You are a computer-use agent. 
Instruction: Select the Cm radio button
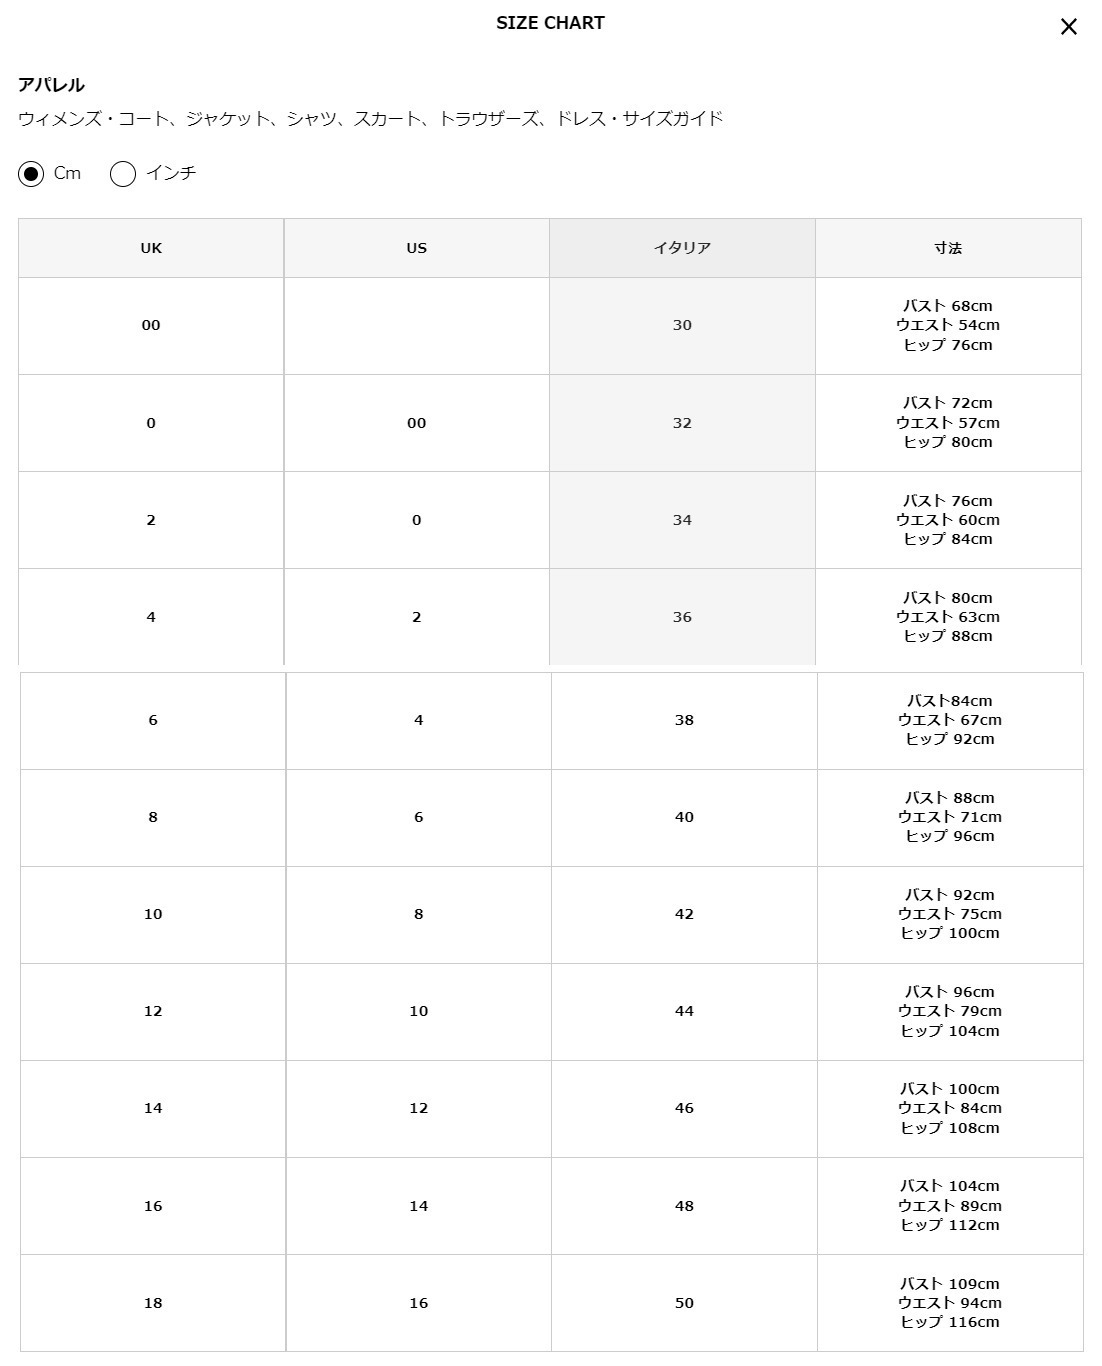pyautogui.click(x=32, y=174)
